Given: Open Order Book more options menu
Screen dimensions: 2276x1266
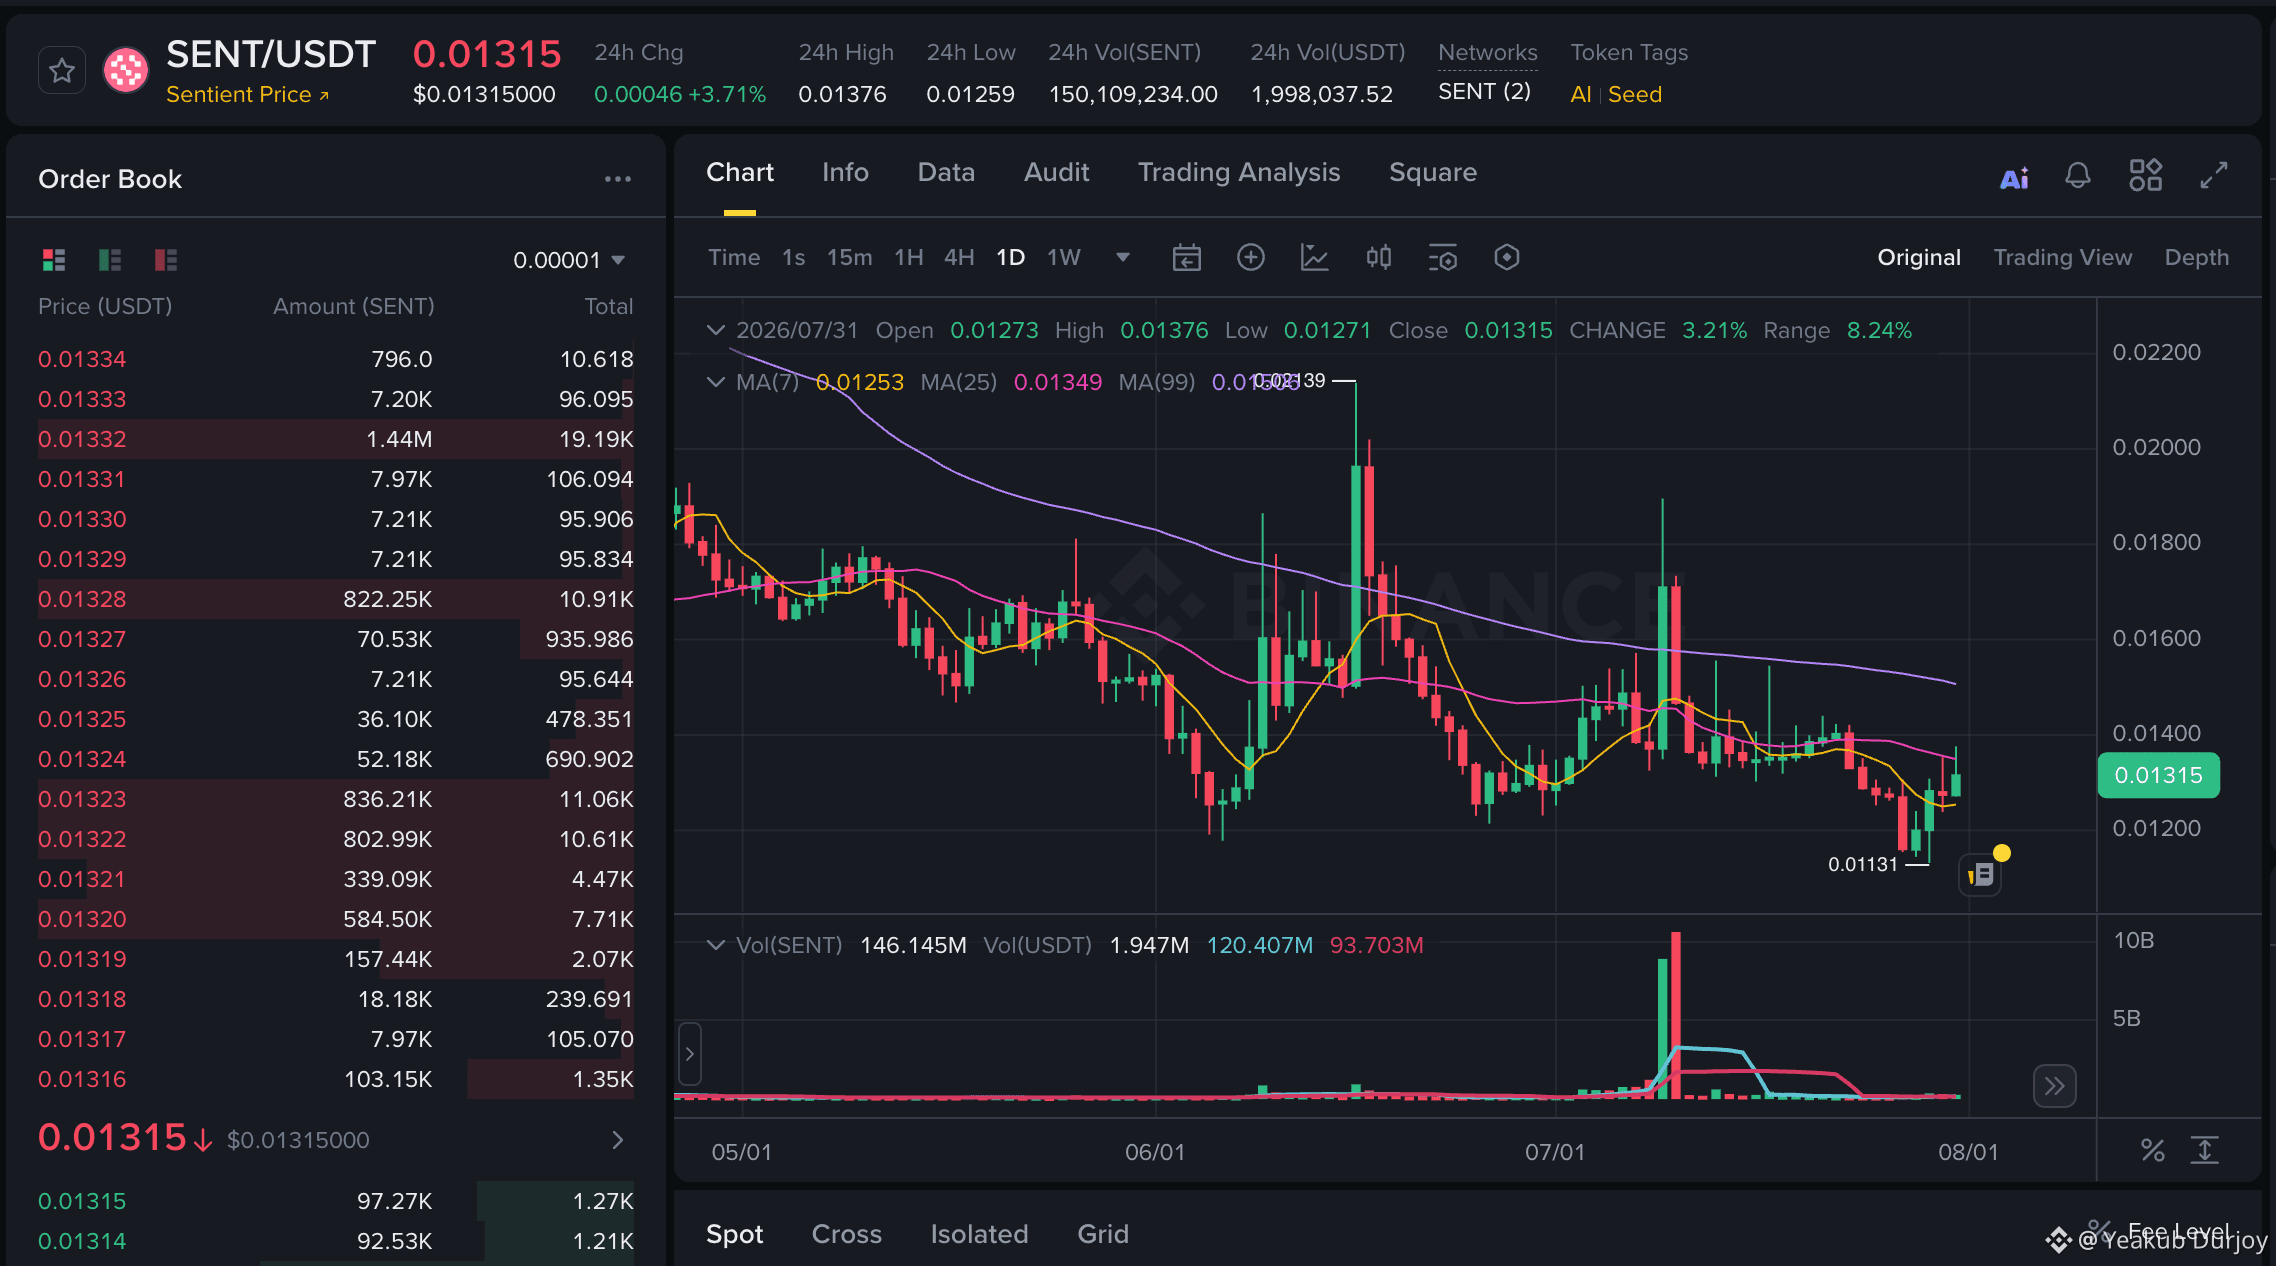Looking at the screenshot, I should pos(617,179).
